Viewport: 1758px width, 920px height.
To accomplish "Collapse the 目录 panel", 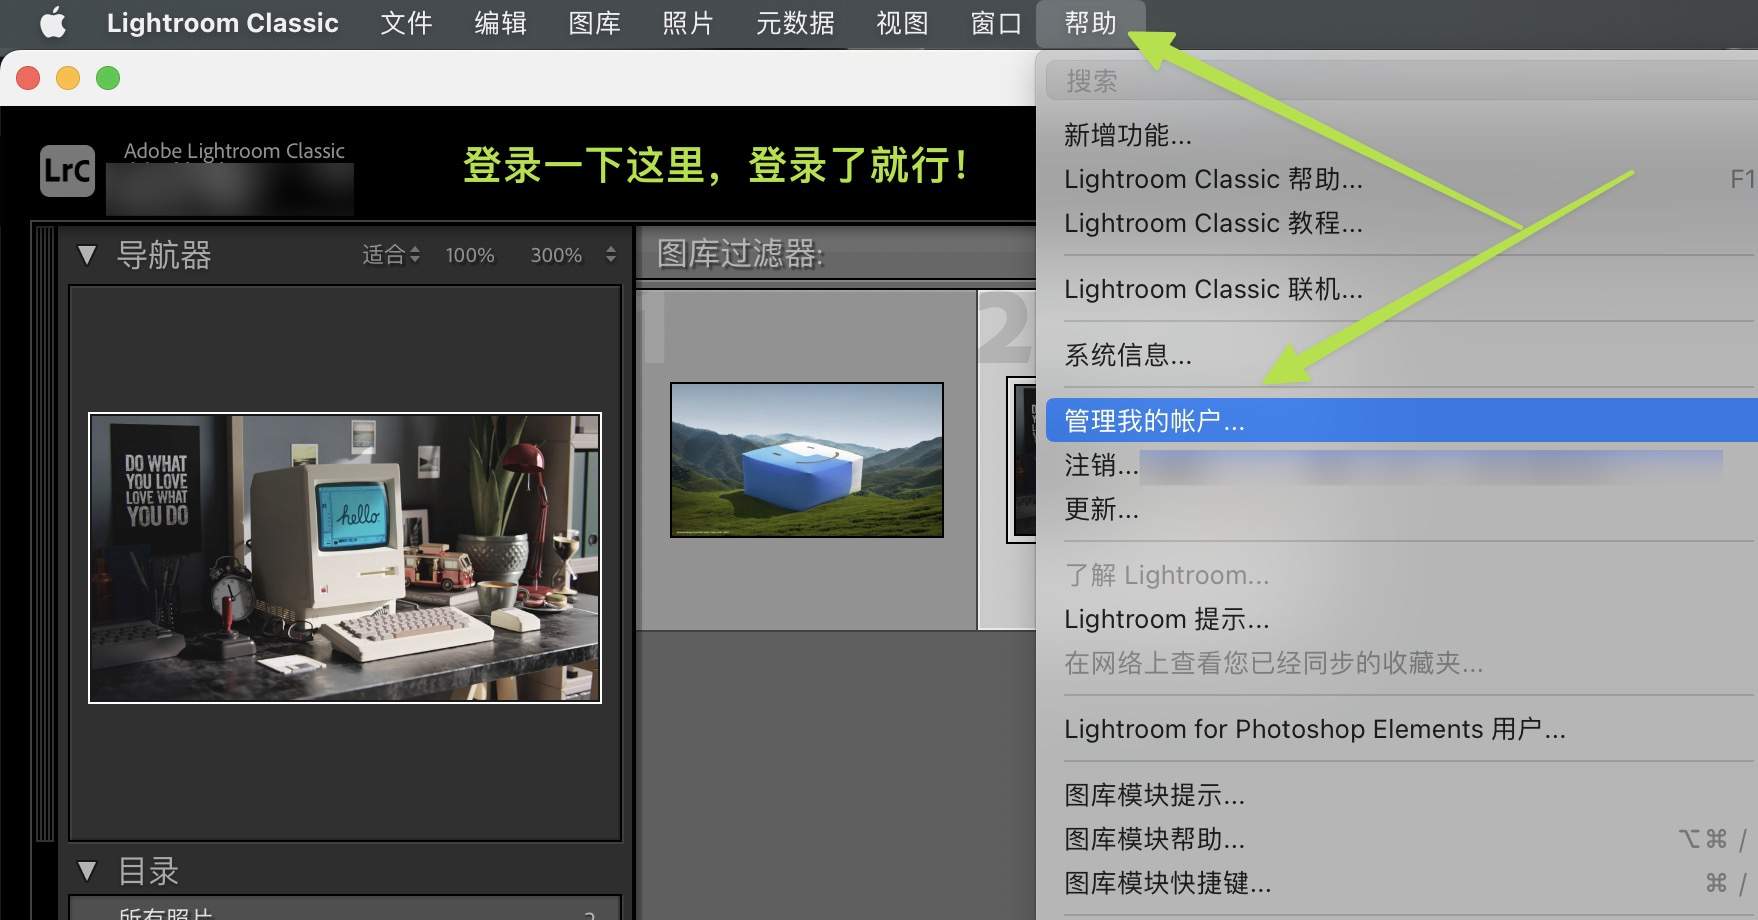I will pos(86,871).
